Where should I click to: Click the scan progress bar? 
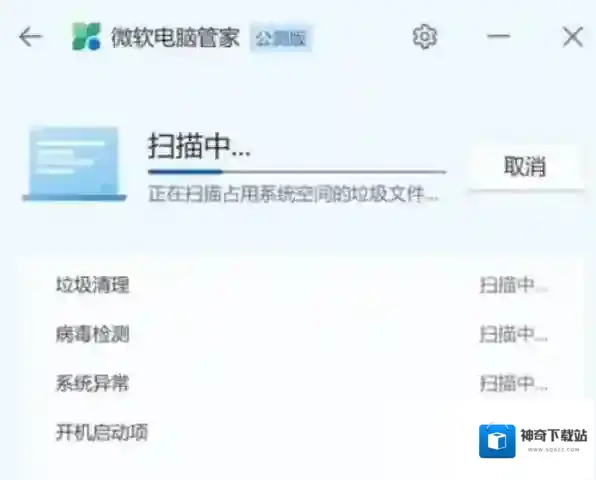(297, 172)
